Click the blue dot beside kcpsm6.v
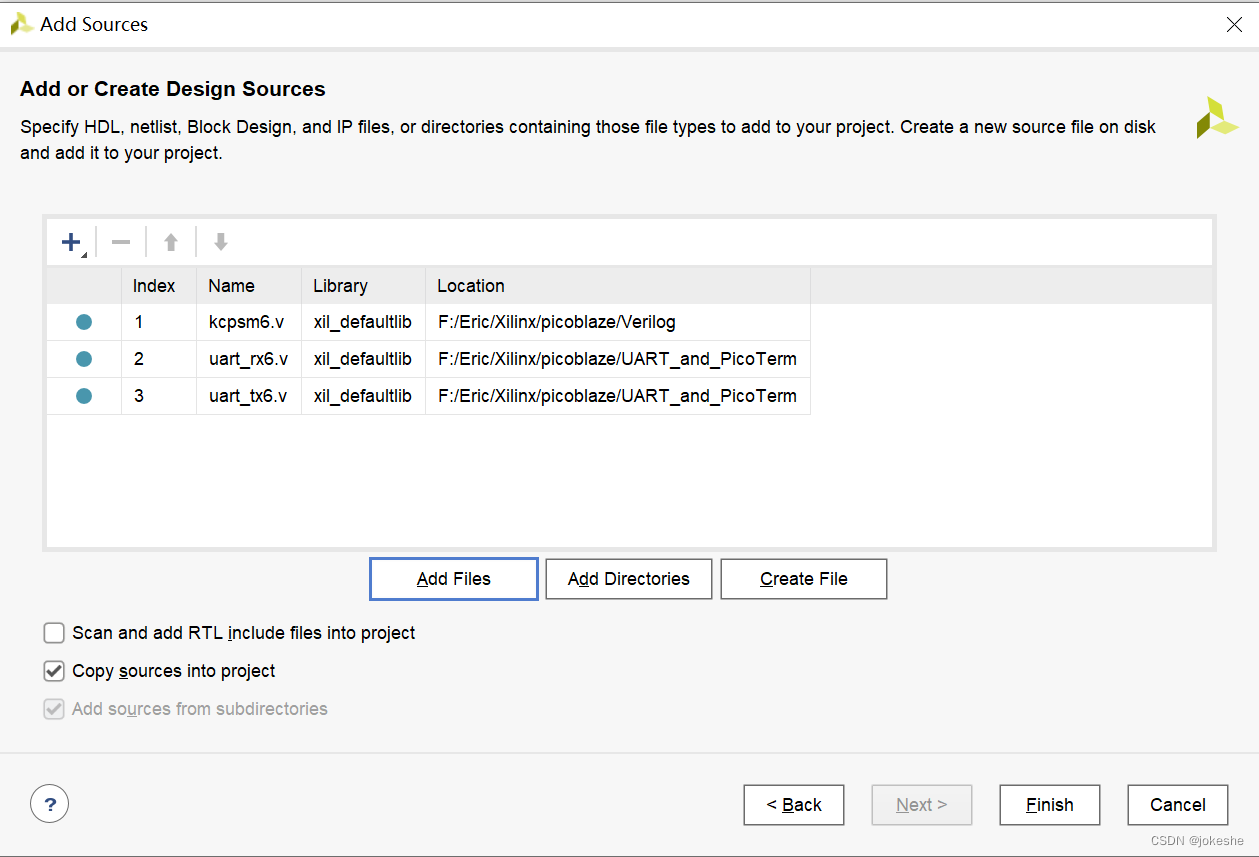 click(84, 322)
